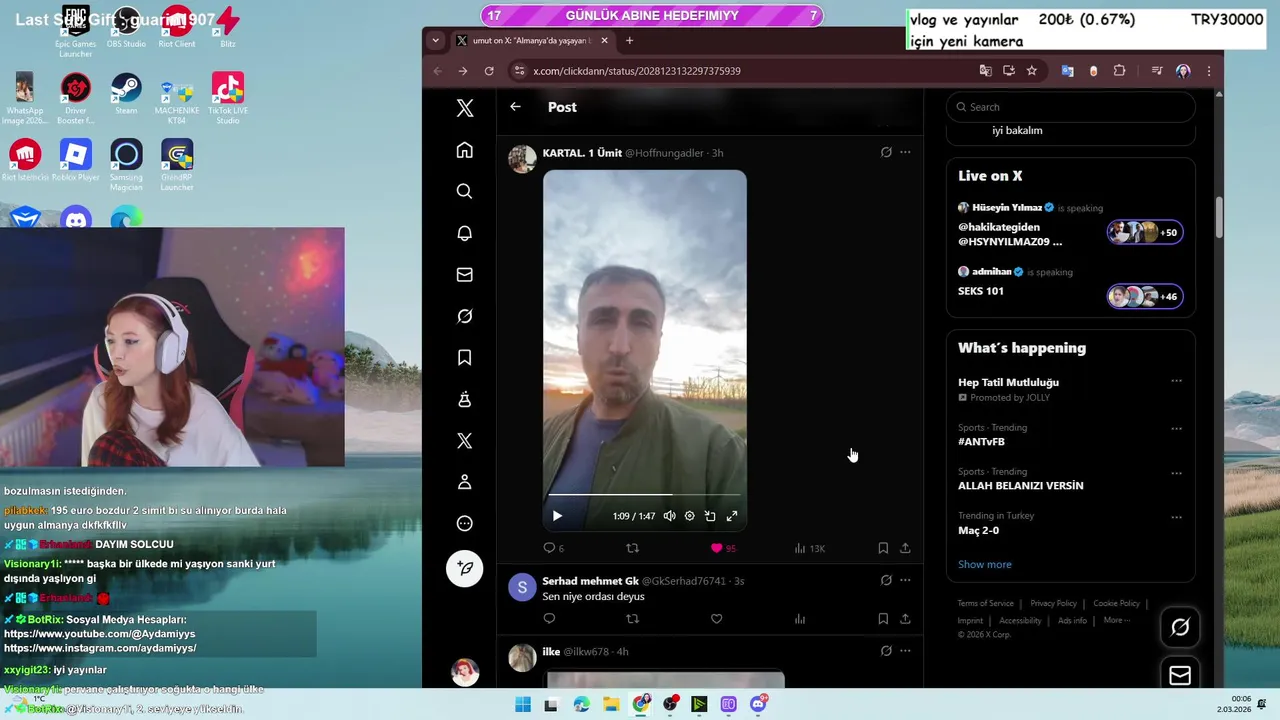
Task: Mute the video volume
Action: tap(669, 516)
